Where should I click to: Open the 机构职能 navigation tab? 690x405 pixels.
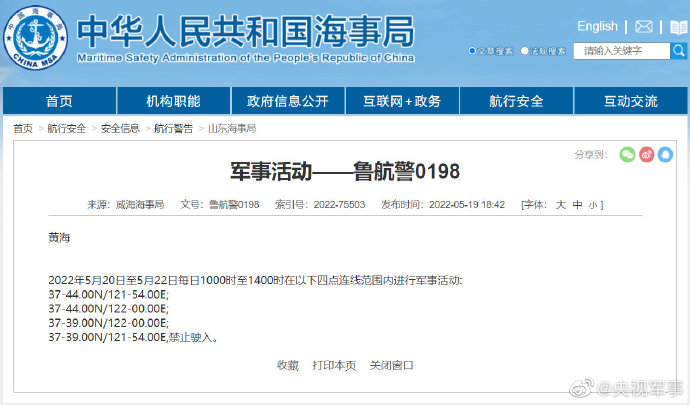[173, 101]
